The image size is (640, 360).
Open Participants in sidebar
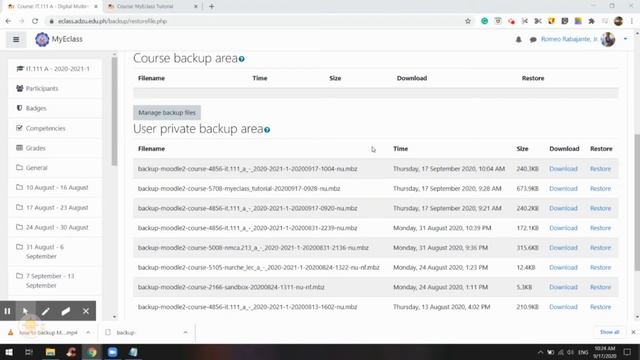pyautogui.click(x=55, y=89)
